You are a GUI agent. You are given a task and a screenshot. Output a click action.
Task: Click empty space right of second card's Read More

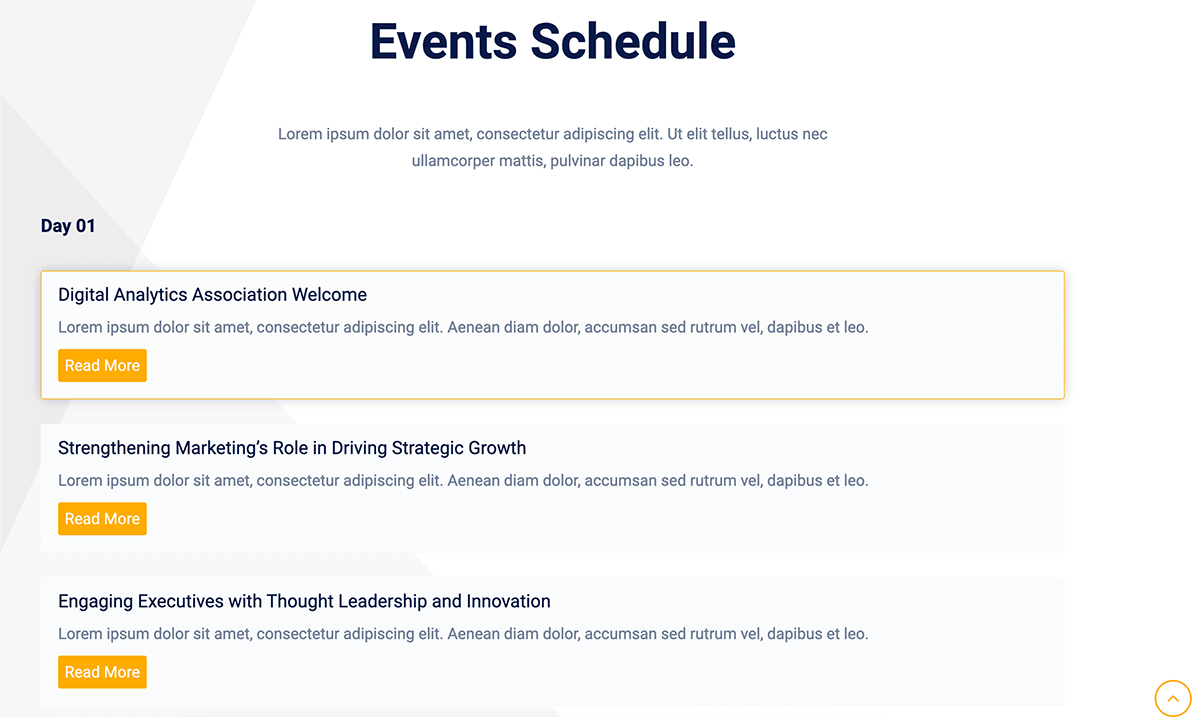(x=600, y=519)
